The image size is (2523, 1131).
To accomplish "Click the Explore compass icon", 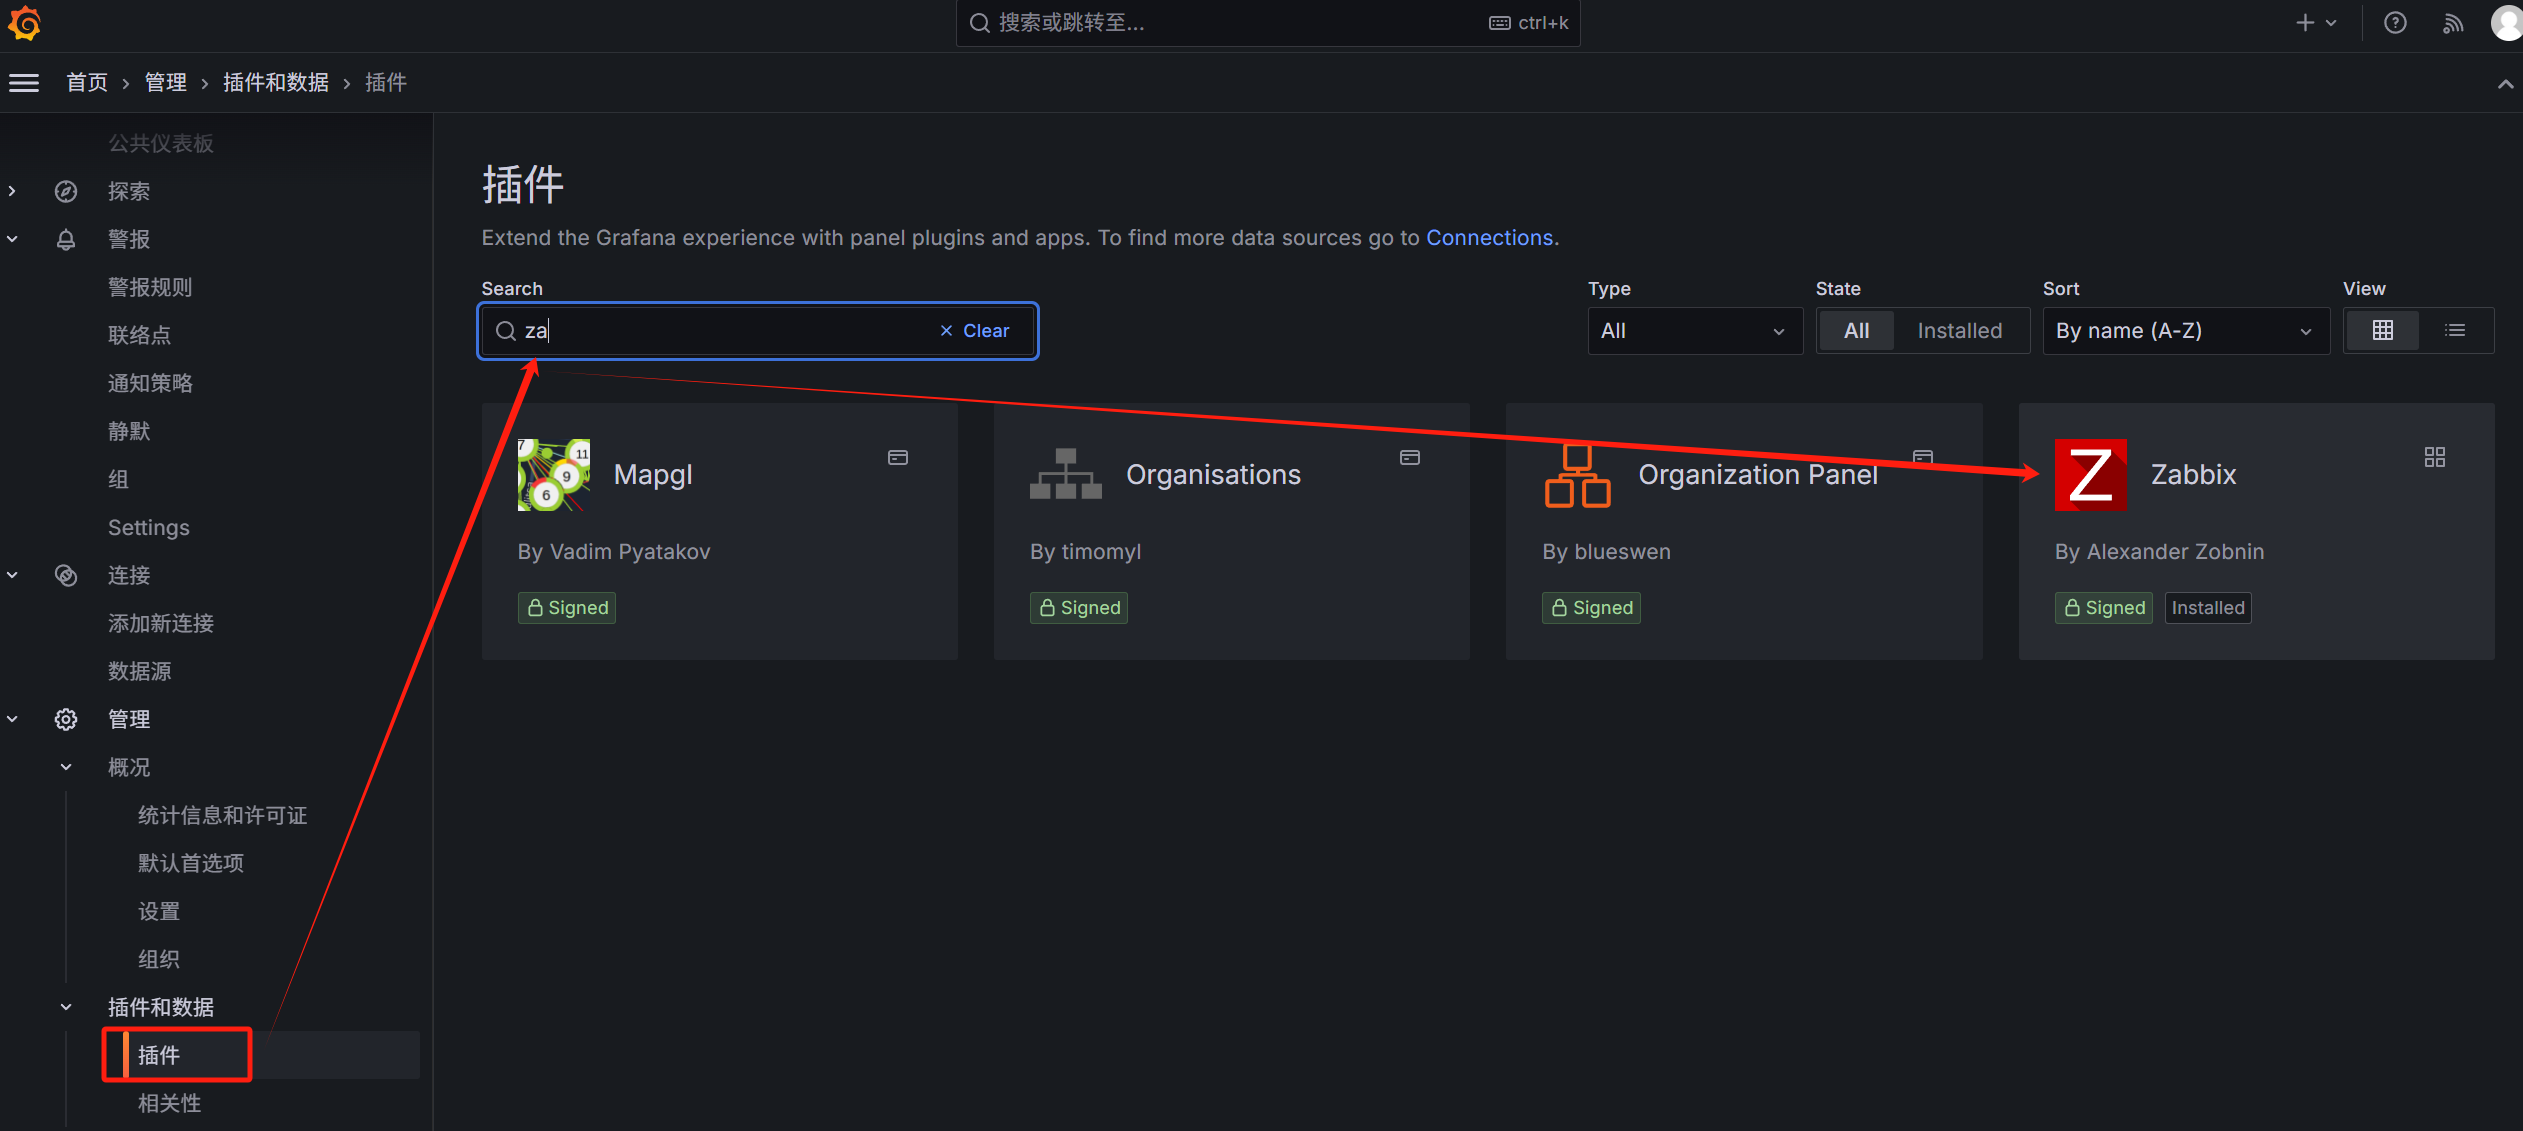I will coord(66,191).
